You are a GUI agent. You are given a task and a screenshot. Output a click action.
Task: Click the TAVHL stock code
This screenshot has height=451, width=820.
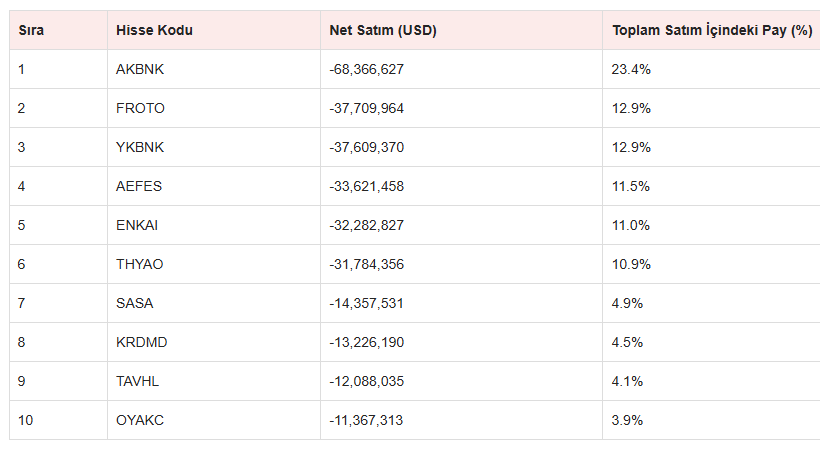coord(138,381)
